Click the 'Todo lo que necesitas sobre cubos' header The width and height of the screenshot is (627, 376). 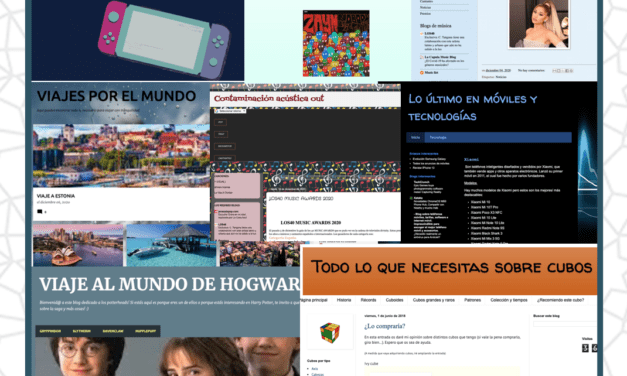(x=451, y=267)
